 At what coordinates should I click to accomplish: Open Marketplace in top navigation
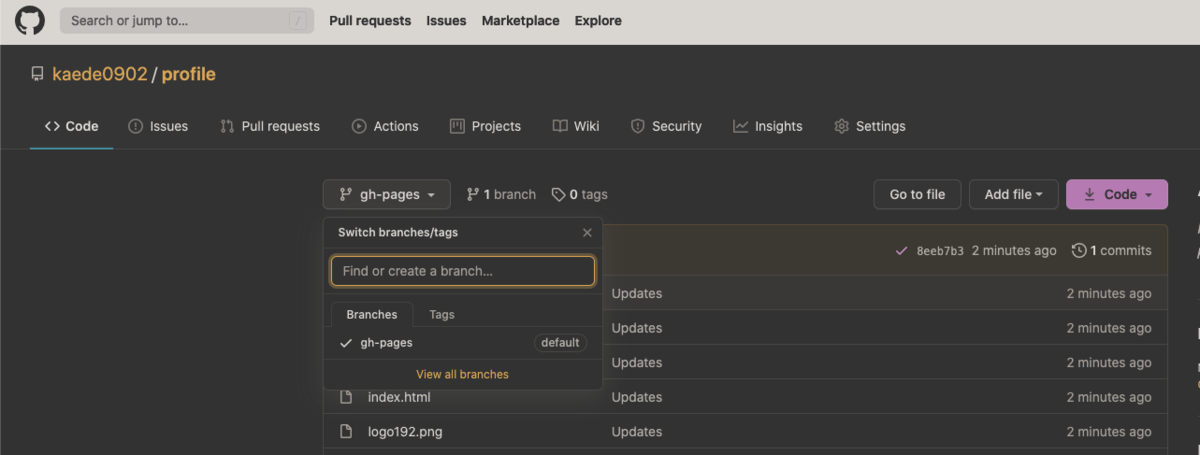tap(521, 20)
